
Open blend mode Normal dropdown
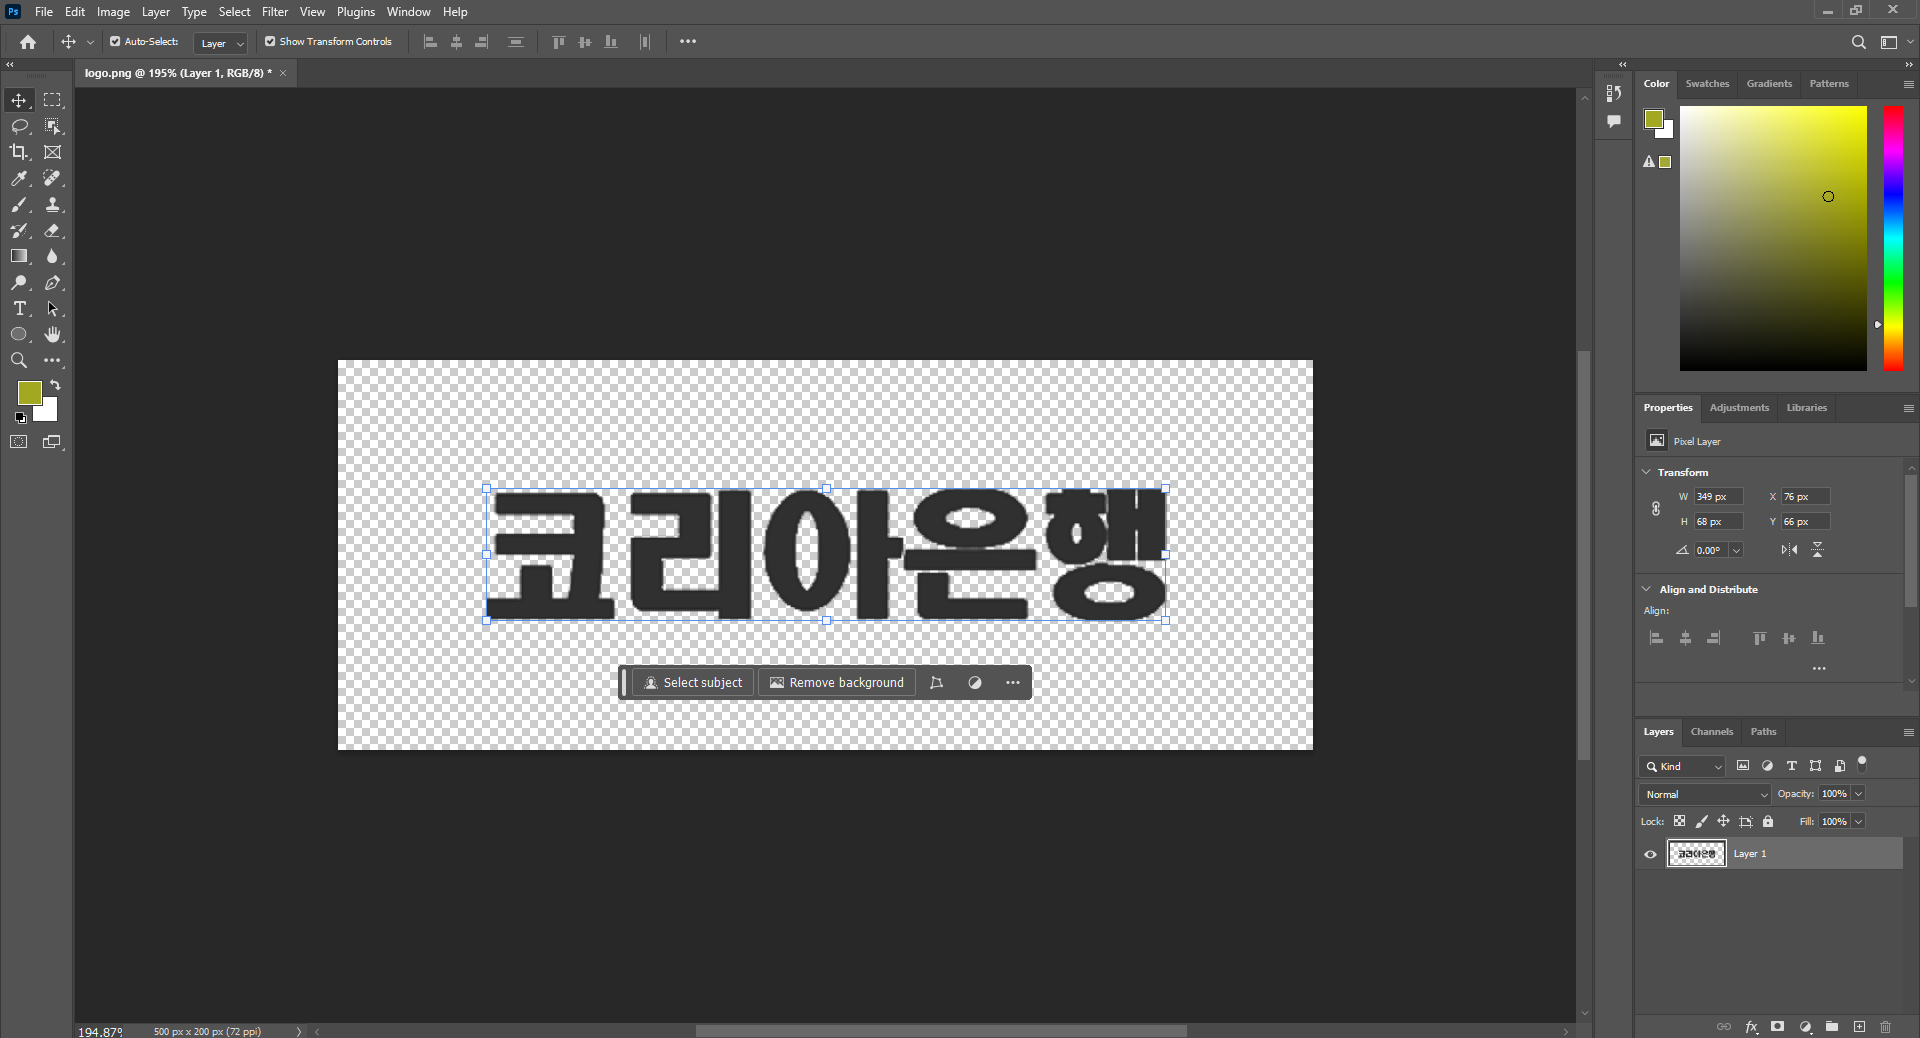[x=1705, y=794]
